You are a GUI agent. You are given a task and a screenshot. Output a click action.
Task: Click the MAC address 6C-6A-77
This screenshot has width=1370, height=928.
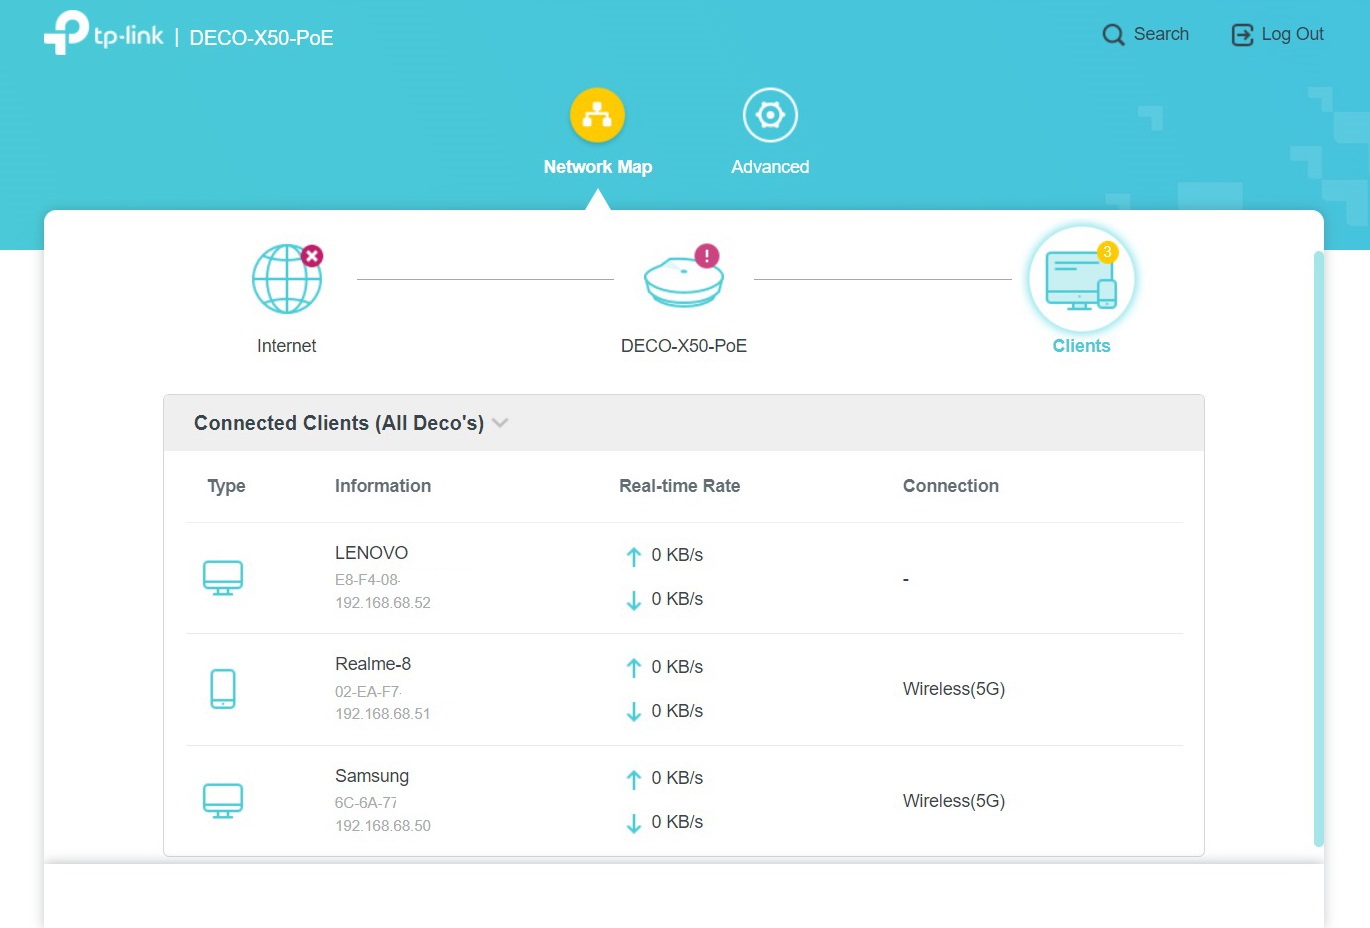pos(366,803)
